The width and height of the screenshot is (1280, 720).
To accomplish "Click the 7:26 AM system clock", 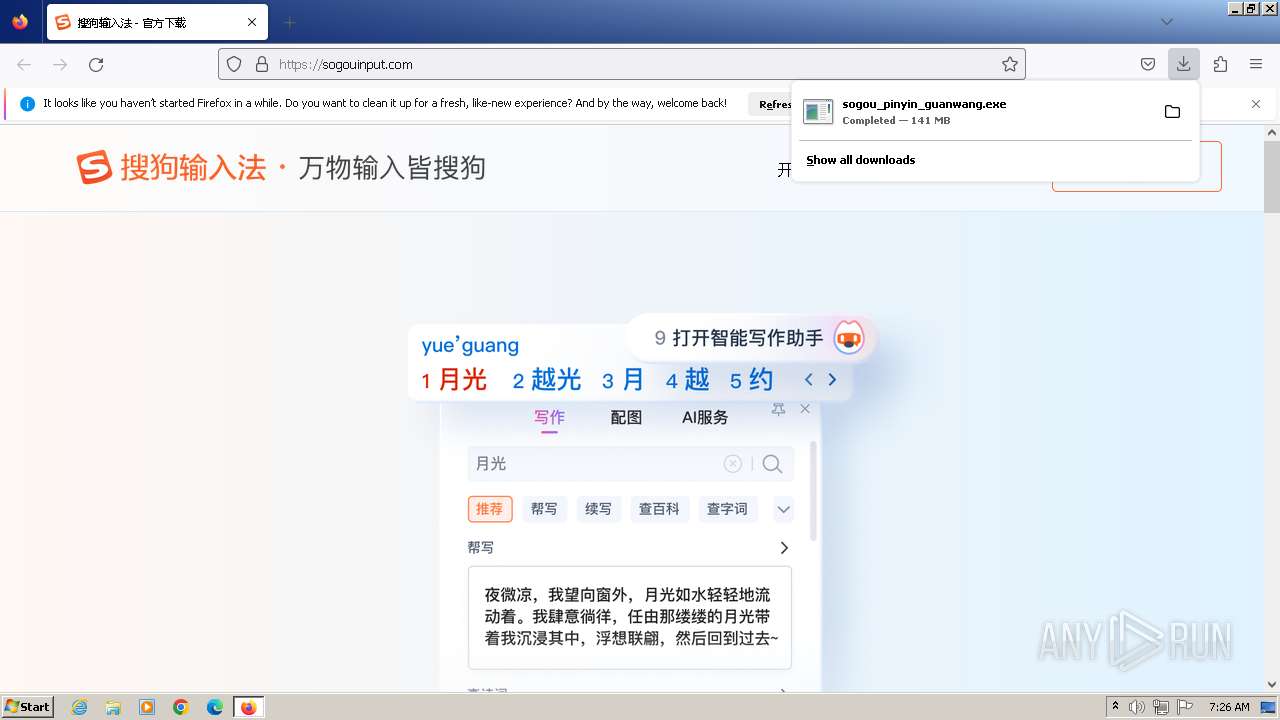I will (1229, 707).
